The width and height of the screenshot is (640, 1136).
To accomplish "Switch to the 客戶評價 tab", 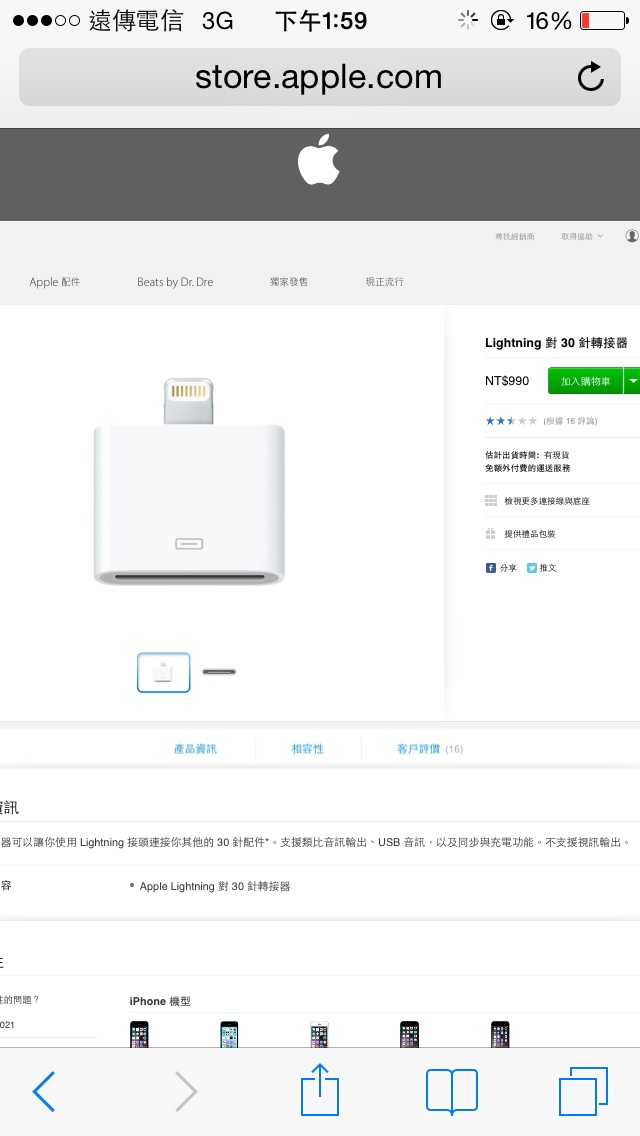I will pos(430,748).
